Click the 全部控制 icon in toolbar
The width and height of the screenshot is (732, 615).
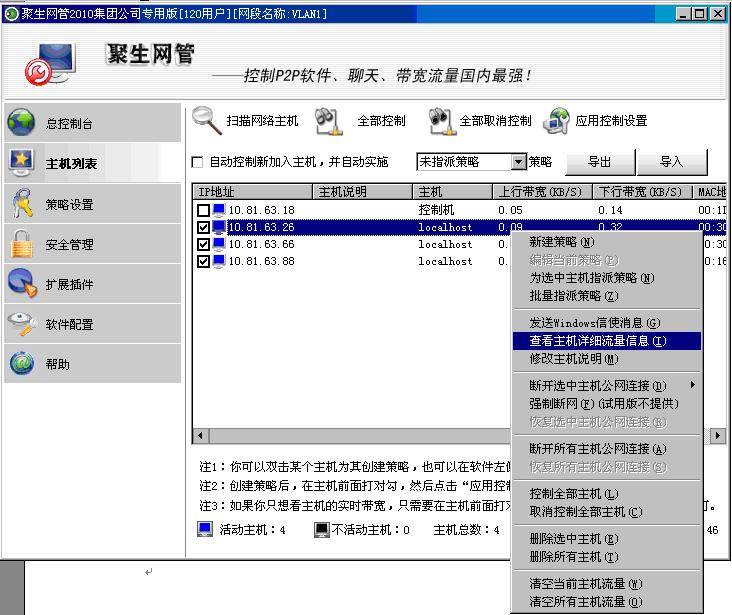[x=330, y=121]
